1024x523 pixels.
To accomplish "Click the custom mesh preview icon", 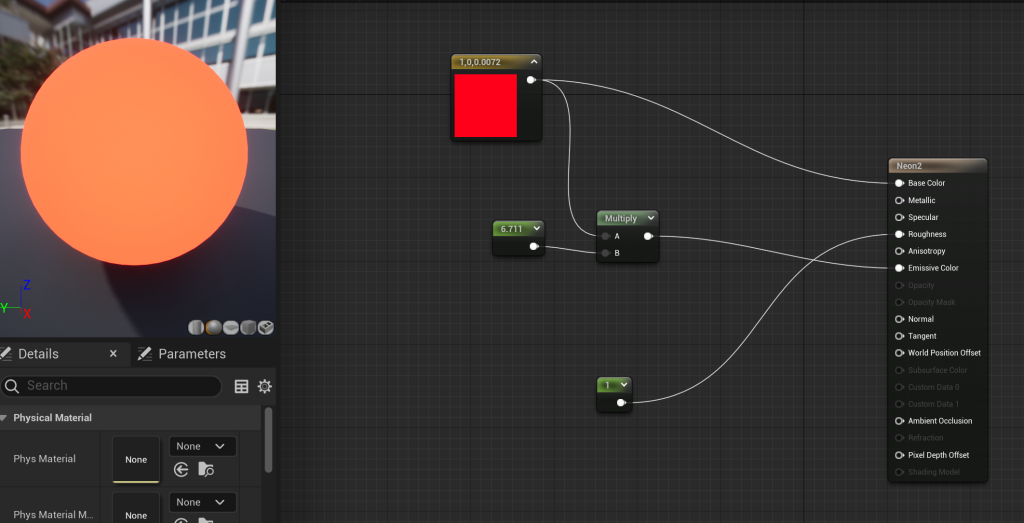I will (x=265, y=327).
